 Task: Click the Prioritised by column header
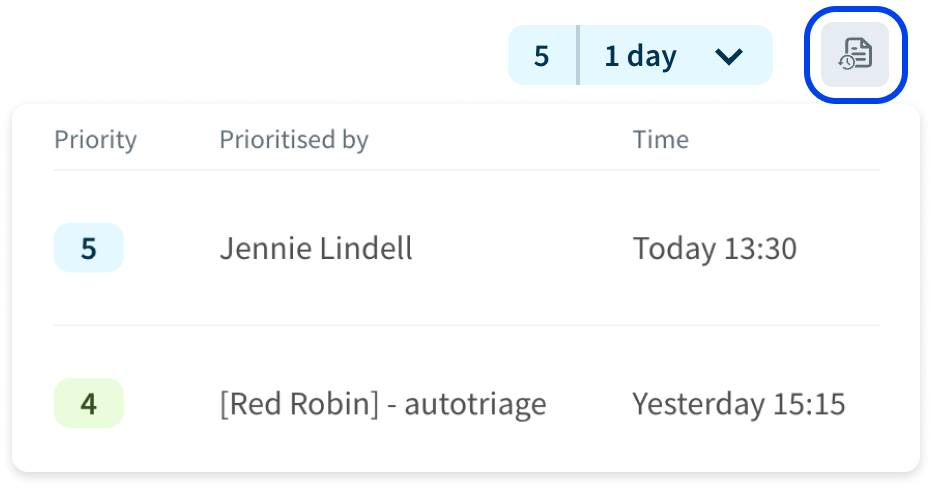tap(294, 140)
